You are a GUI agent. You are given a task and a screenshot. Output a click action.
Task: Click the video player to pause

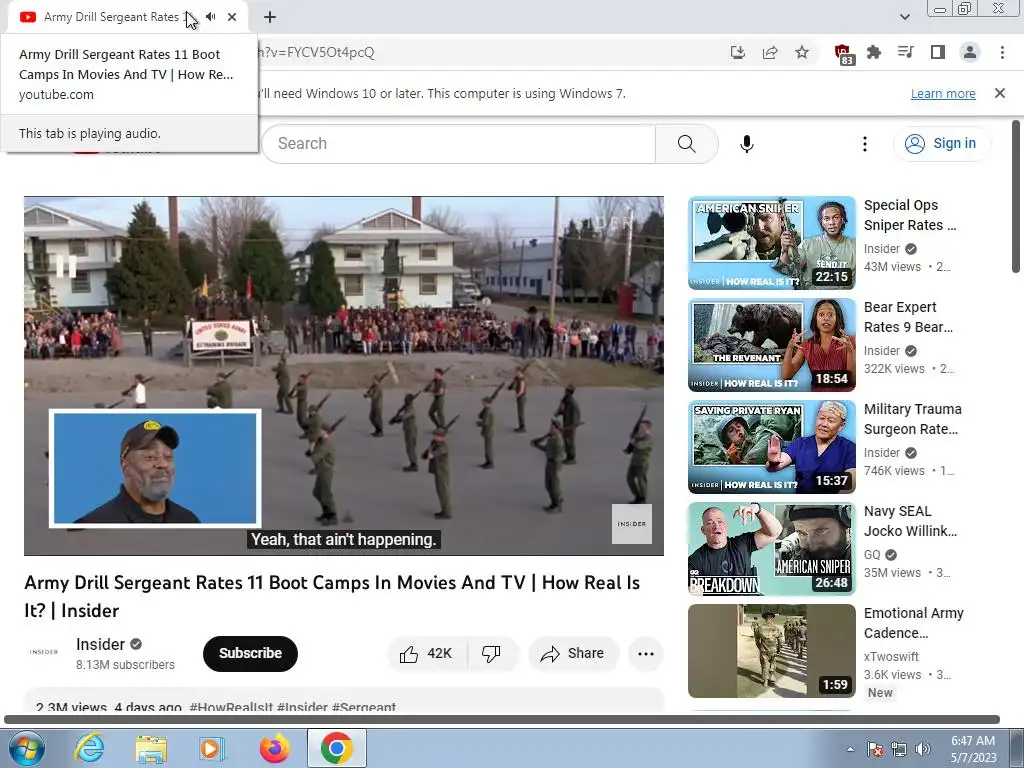pyautogui.click(x=344, y=376)
